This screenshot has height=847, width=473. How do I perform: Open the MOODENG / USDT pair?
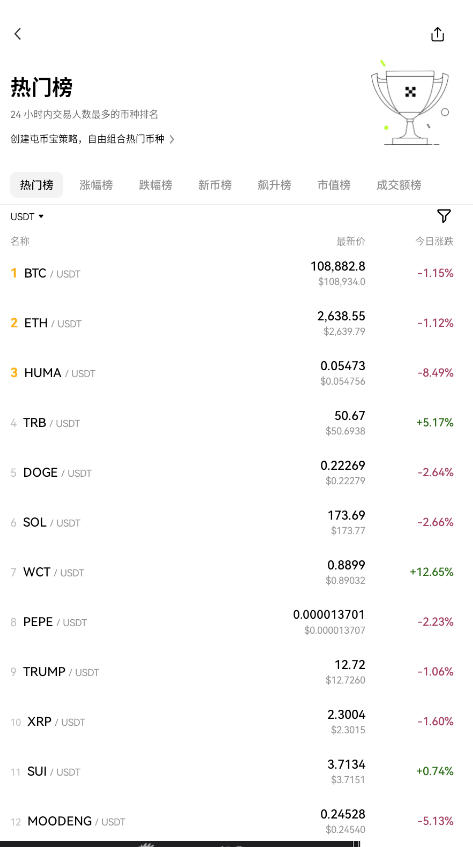click(x=236, y=821)
